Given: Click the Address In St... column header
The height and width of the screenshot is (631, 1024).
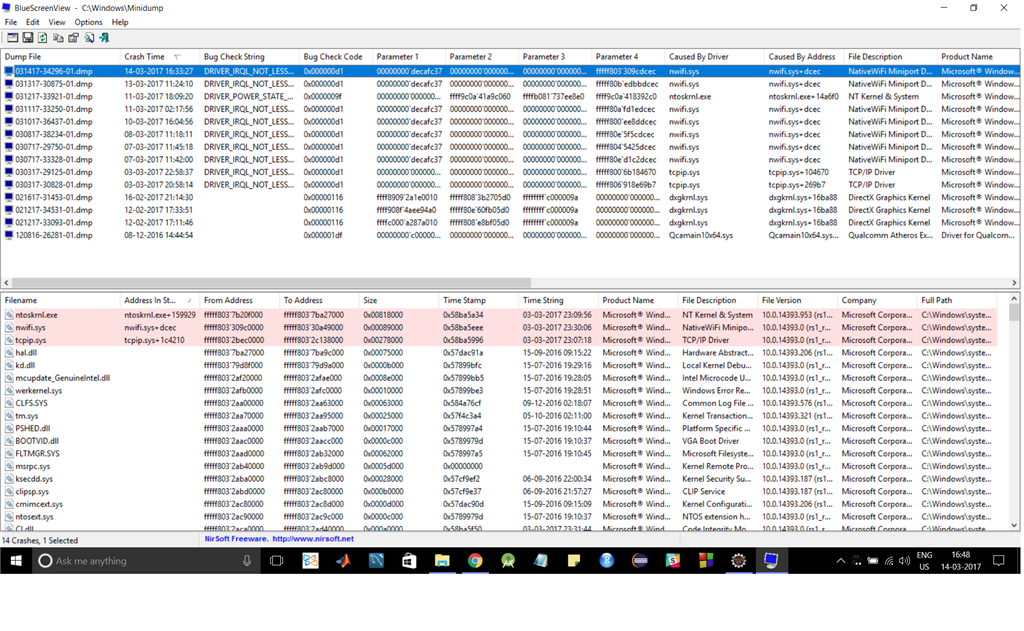Looking at the screenshot, I should click(160, 300).
